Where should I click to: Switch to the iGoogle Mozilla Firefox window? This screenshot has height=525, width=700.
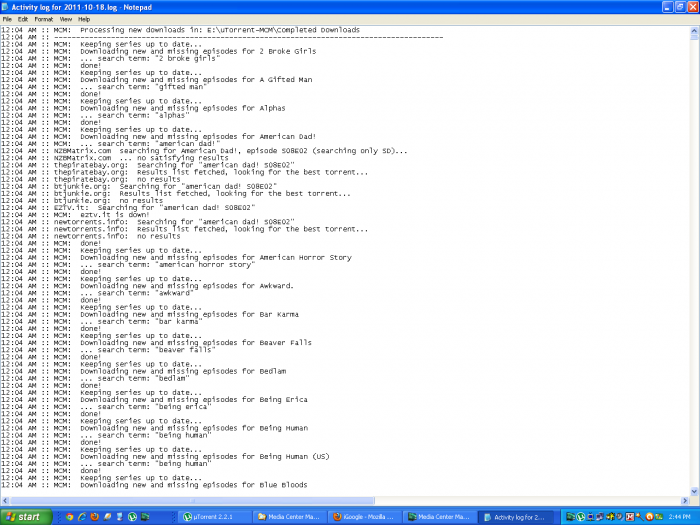point(365,517)
